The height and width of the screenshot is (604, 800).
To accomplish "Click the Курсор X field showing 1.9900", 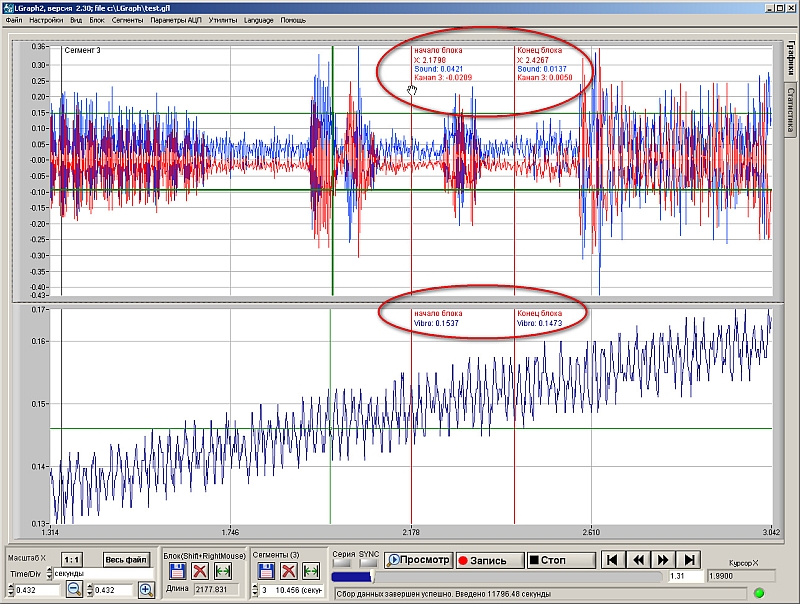I will pyautogui.click(x=741, y=576).
